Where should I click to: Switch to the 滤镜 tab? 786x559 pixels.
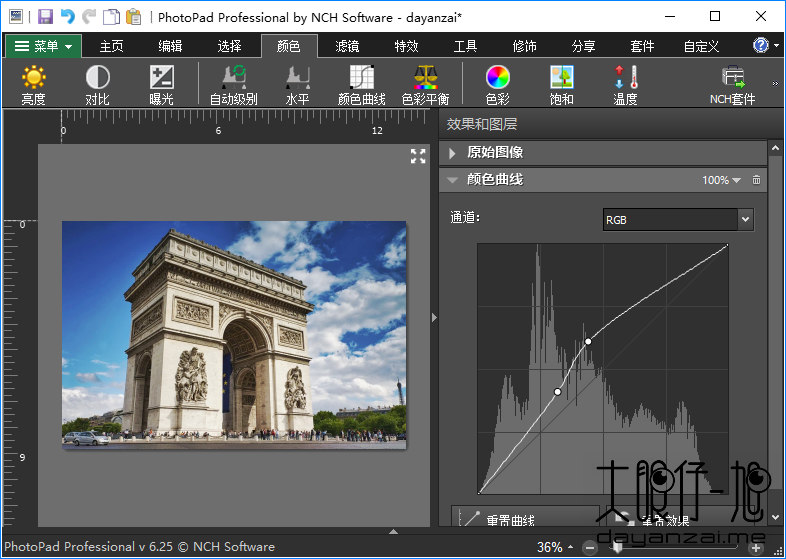[347, 46]
